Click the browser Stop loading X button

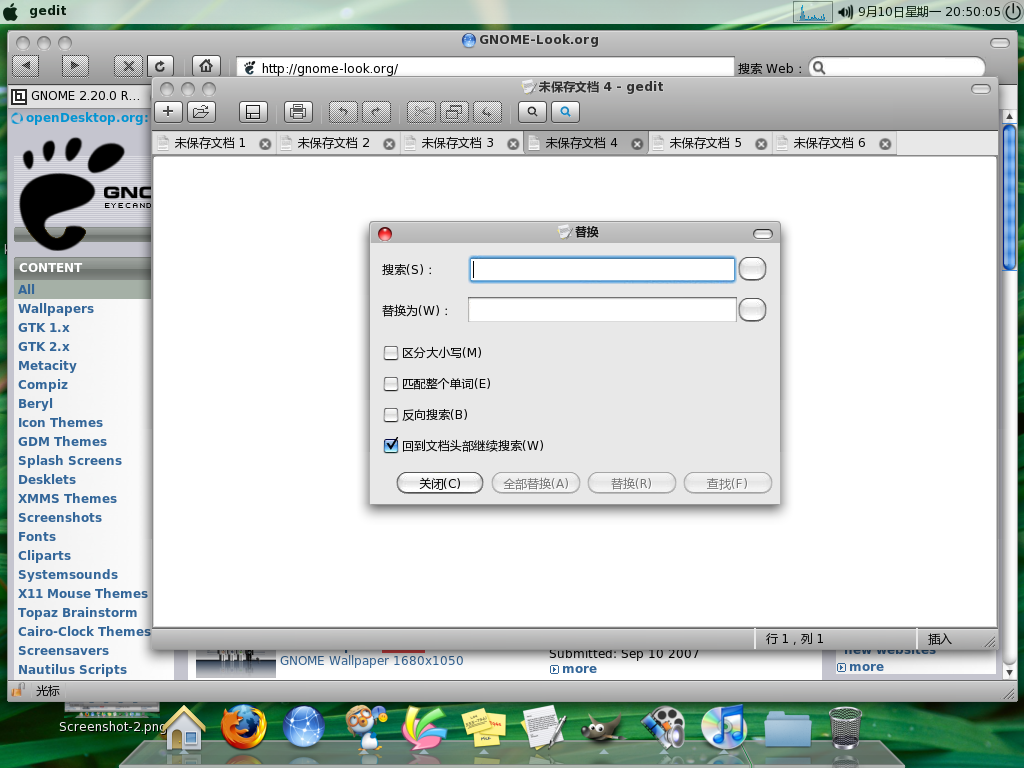(129, 66)
